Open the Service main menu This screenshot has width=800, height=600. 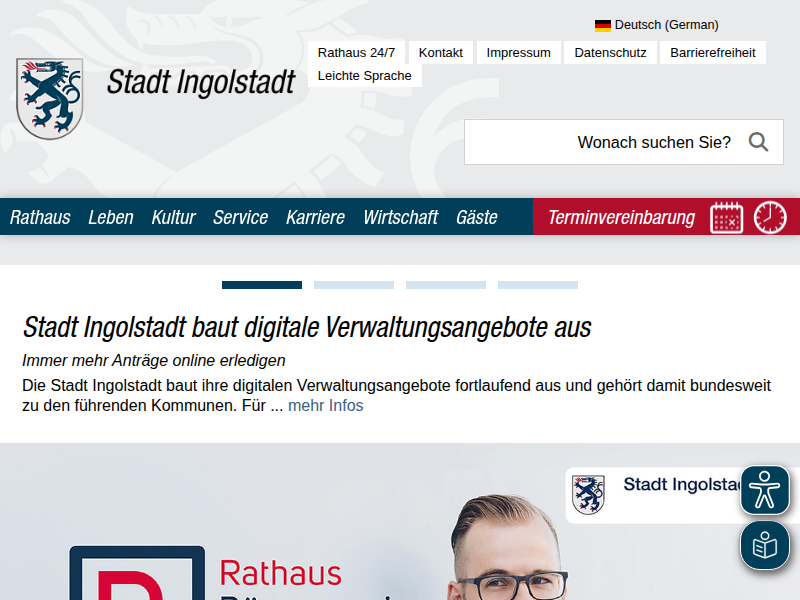point(240,217)
